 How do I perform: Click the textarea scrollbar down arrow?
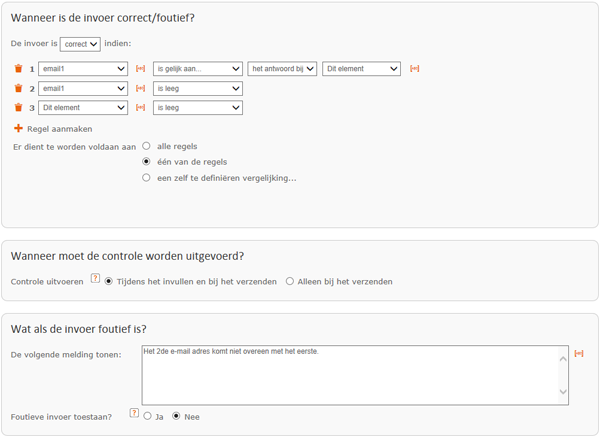(563, 392)
